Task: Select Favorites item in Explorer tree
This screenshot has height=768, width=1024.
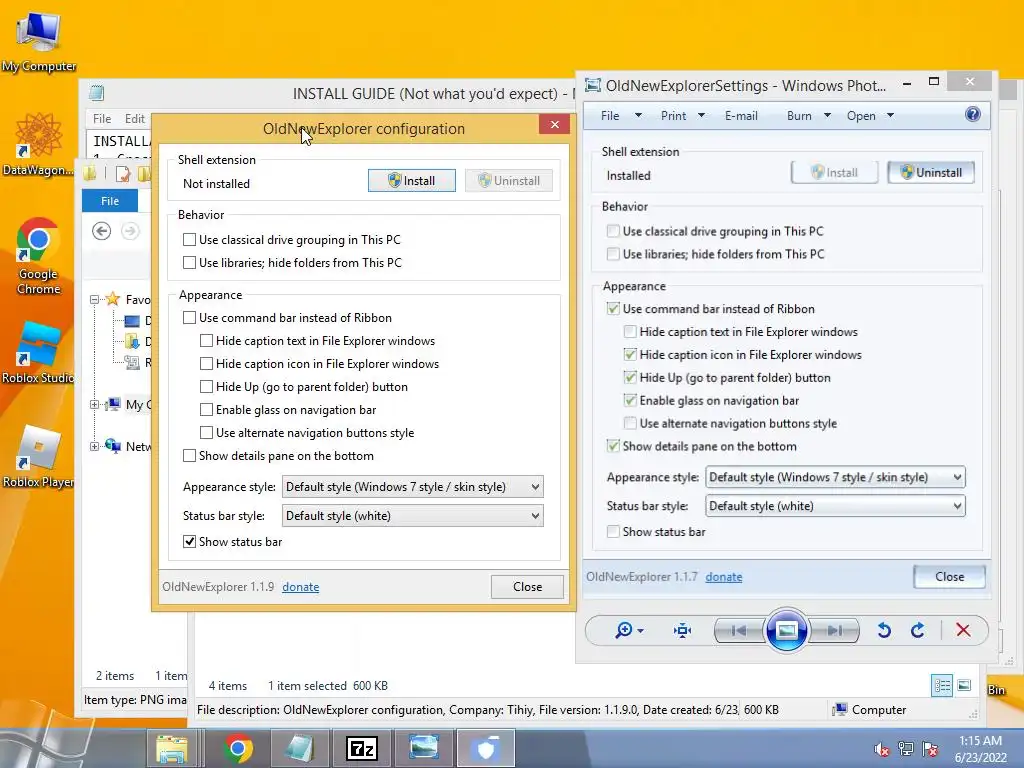Action: point(128,300)
